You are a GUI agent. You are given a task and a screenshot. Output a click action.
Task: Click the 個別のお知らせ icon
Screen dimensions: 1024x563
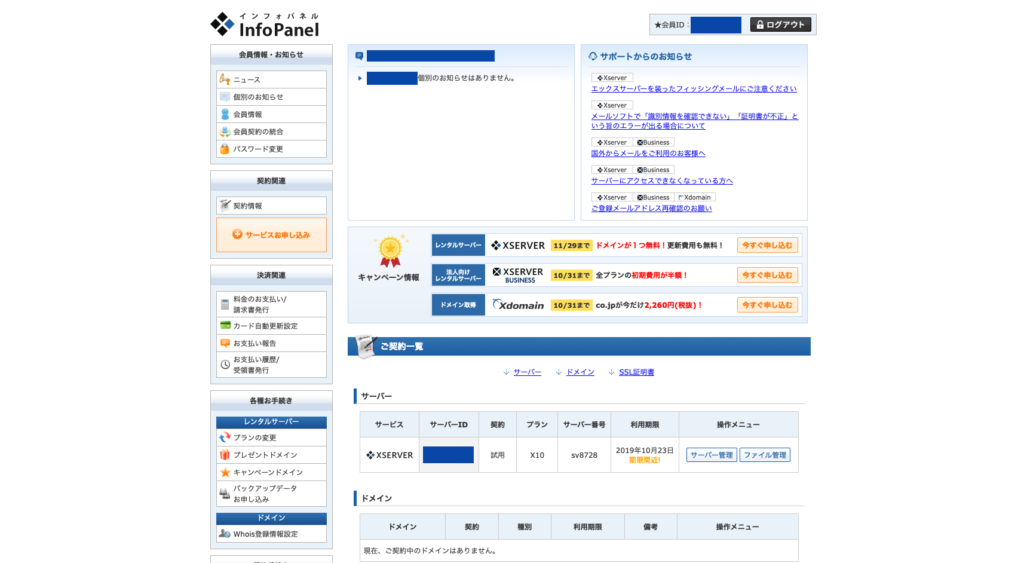[x=225, y=97]
